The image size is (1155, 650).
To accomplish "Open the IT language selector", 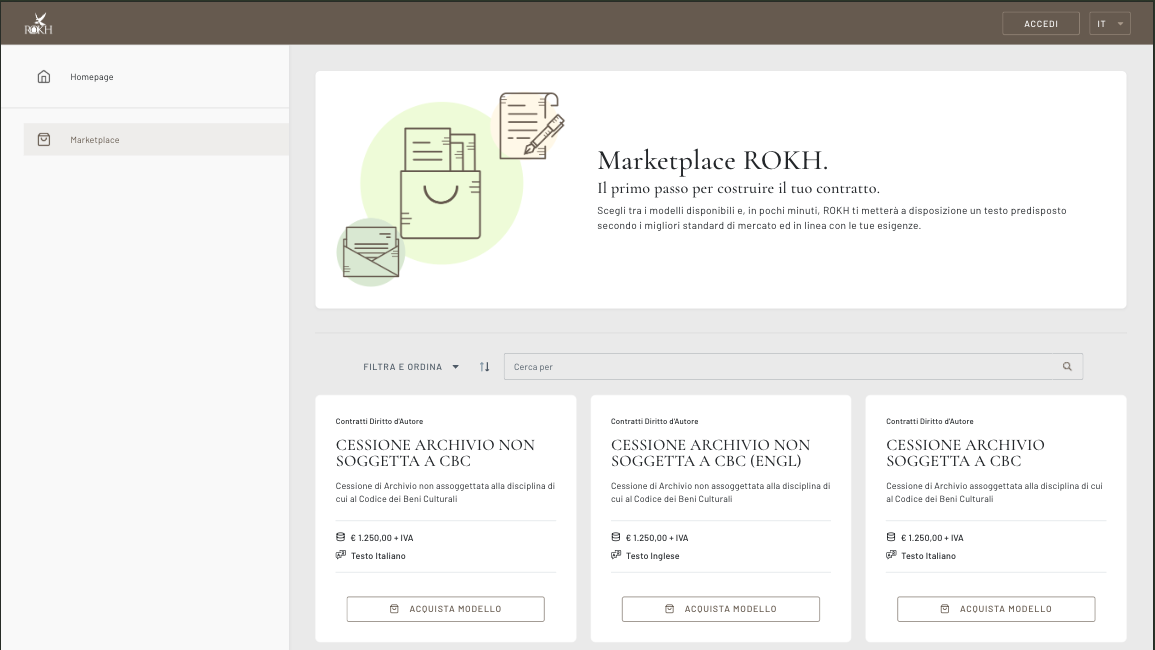I will (x=1110, y=23).
